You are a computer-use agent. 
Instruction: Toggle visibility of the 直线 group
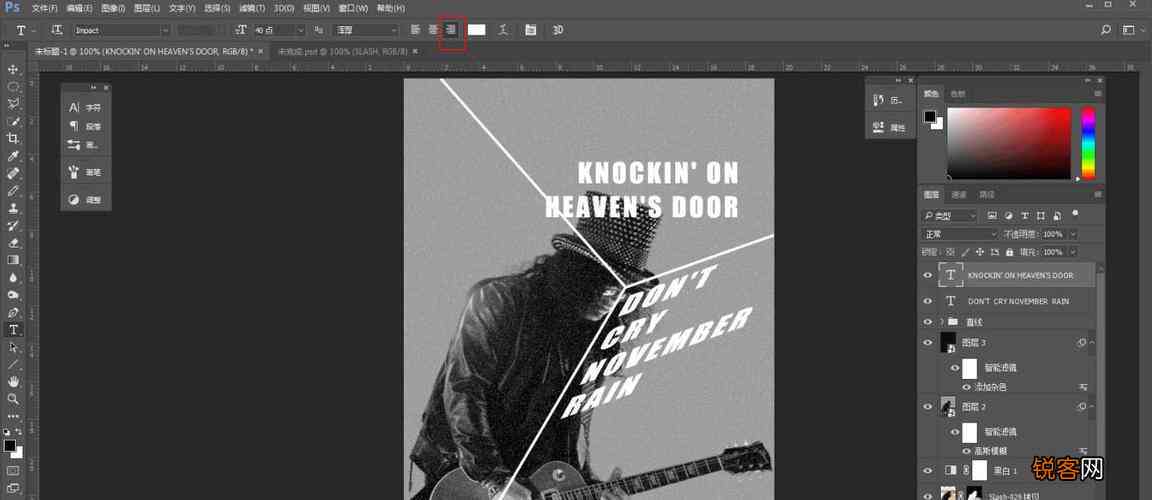(x=927, y=322)
